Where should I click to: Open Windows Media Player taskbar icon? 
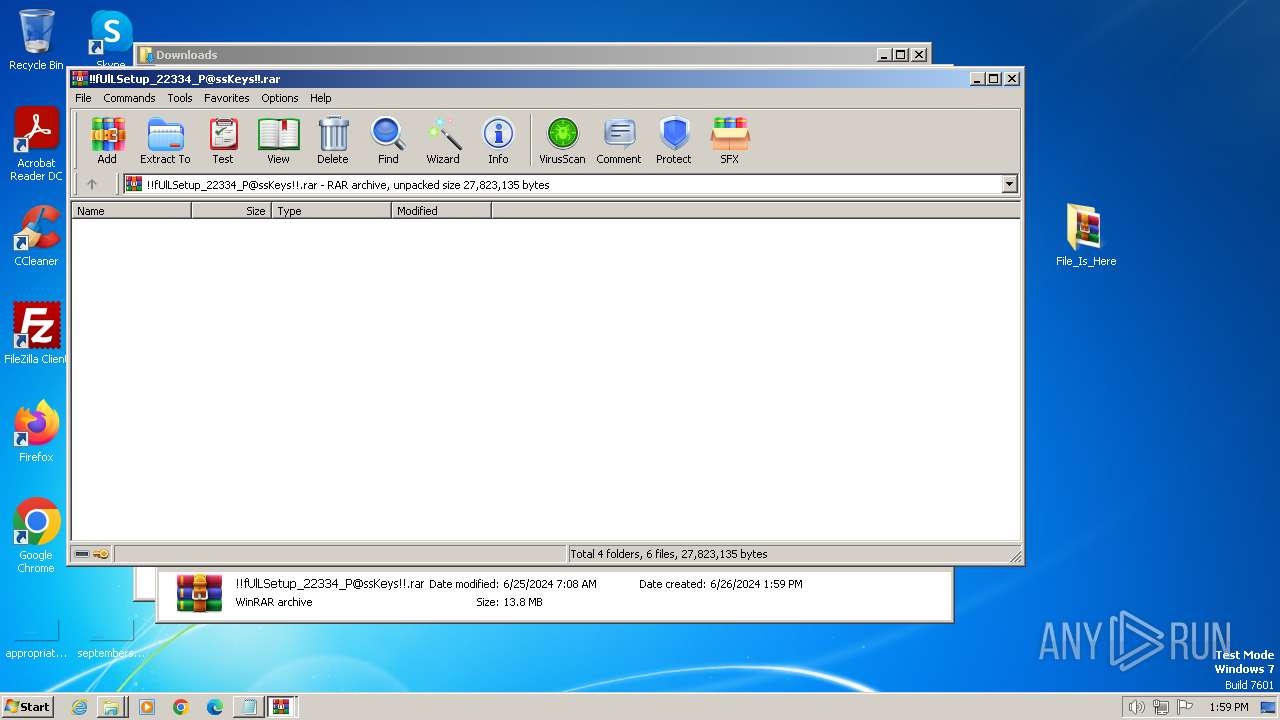(146, 707)
